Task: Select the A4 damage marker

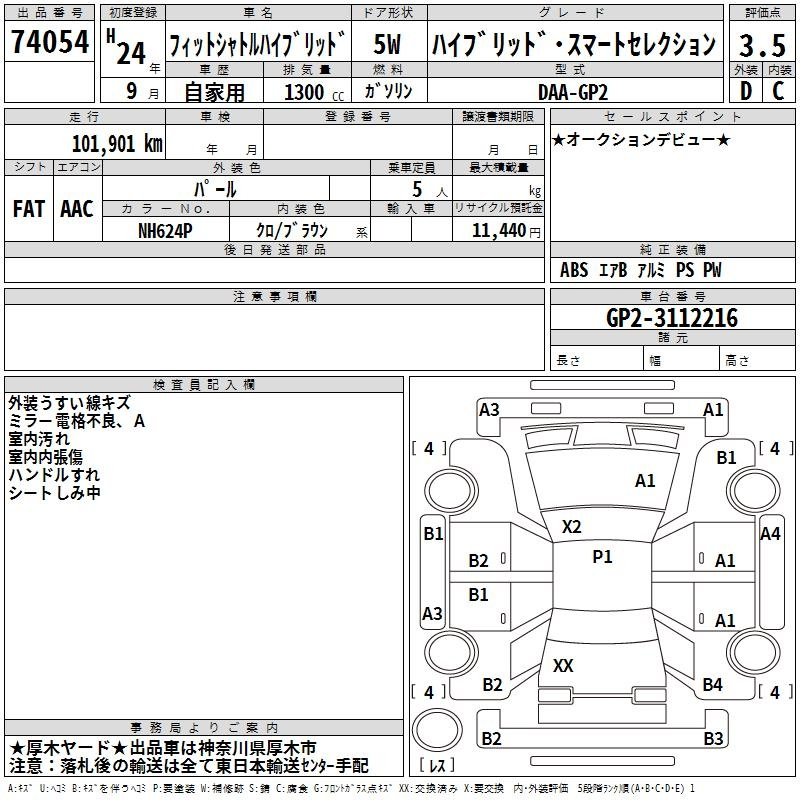Action: [x=769, y=534]
